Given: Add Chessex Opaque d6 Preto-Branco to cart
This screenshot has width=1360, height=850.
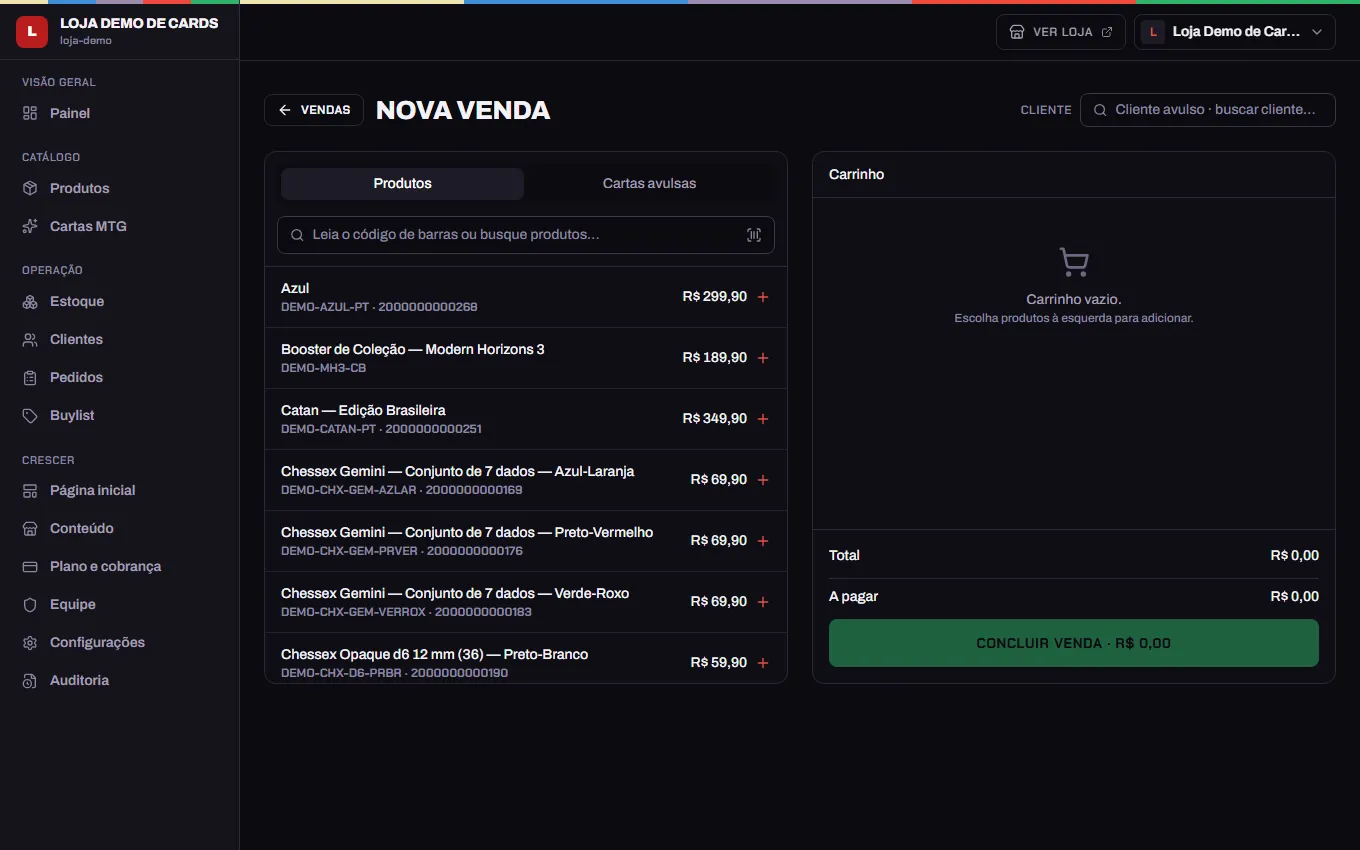Looking at the screenshot, I should [763, 663].
